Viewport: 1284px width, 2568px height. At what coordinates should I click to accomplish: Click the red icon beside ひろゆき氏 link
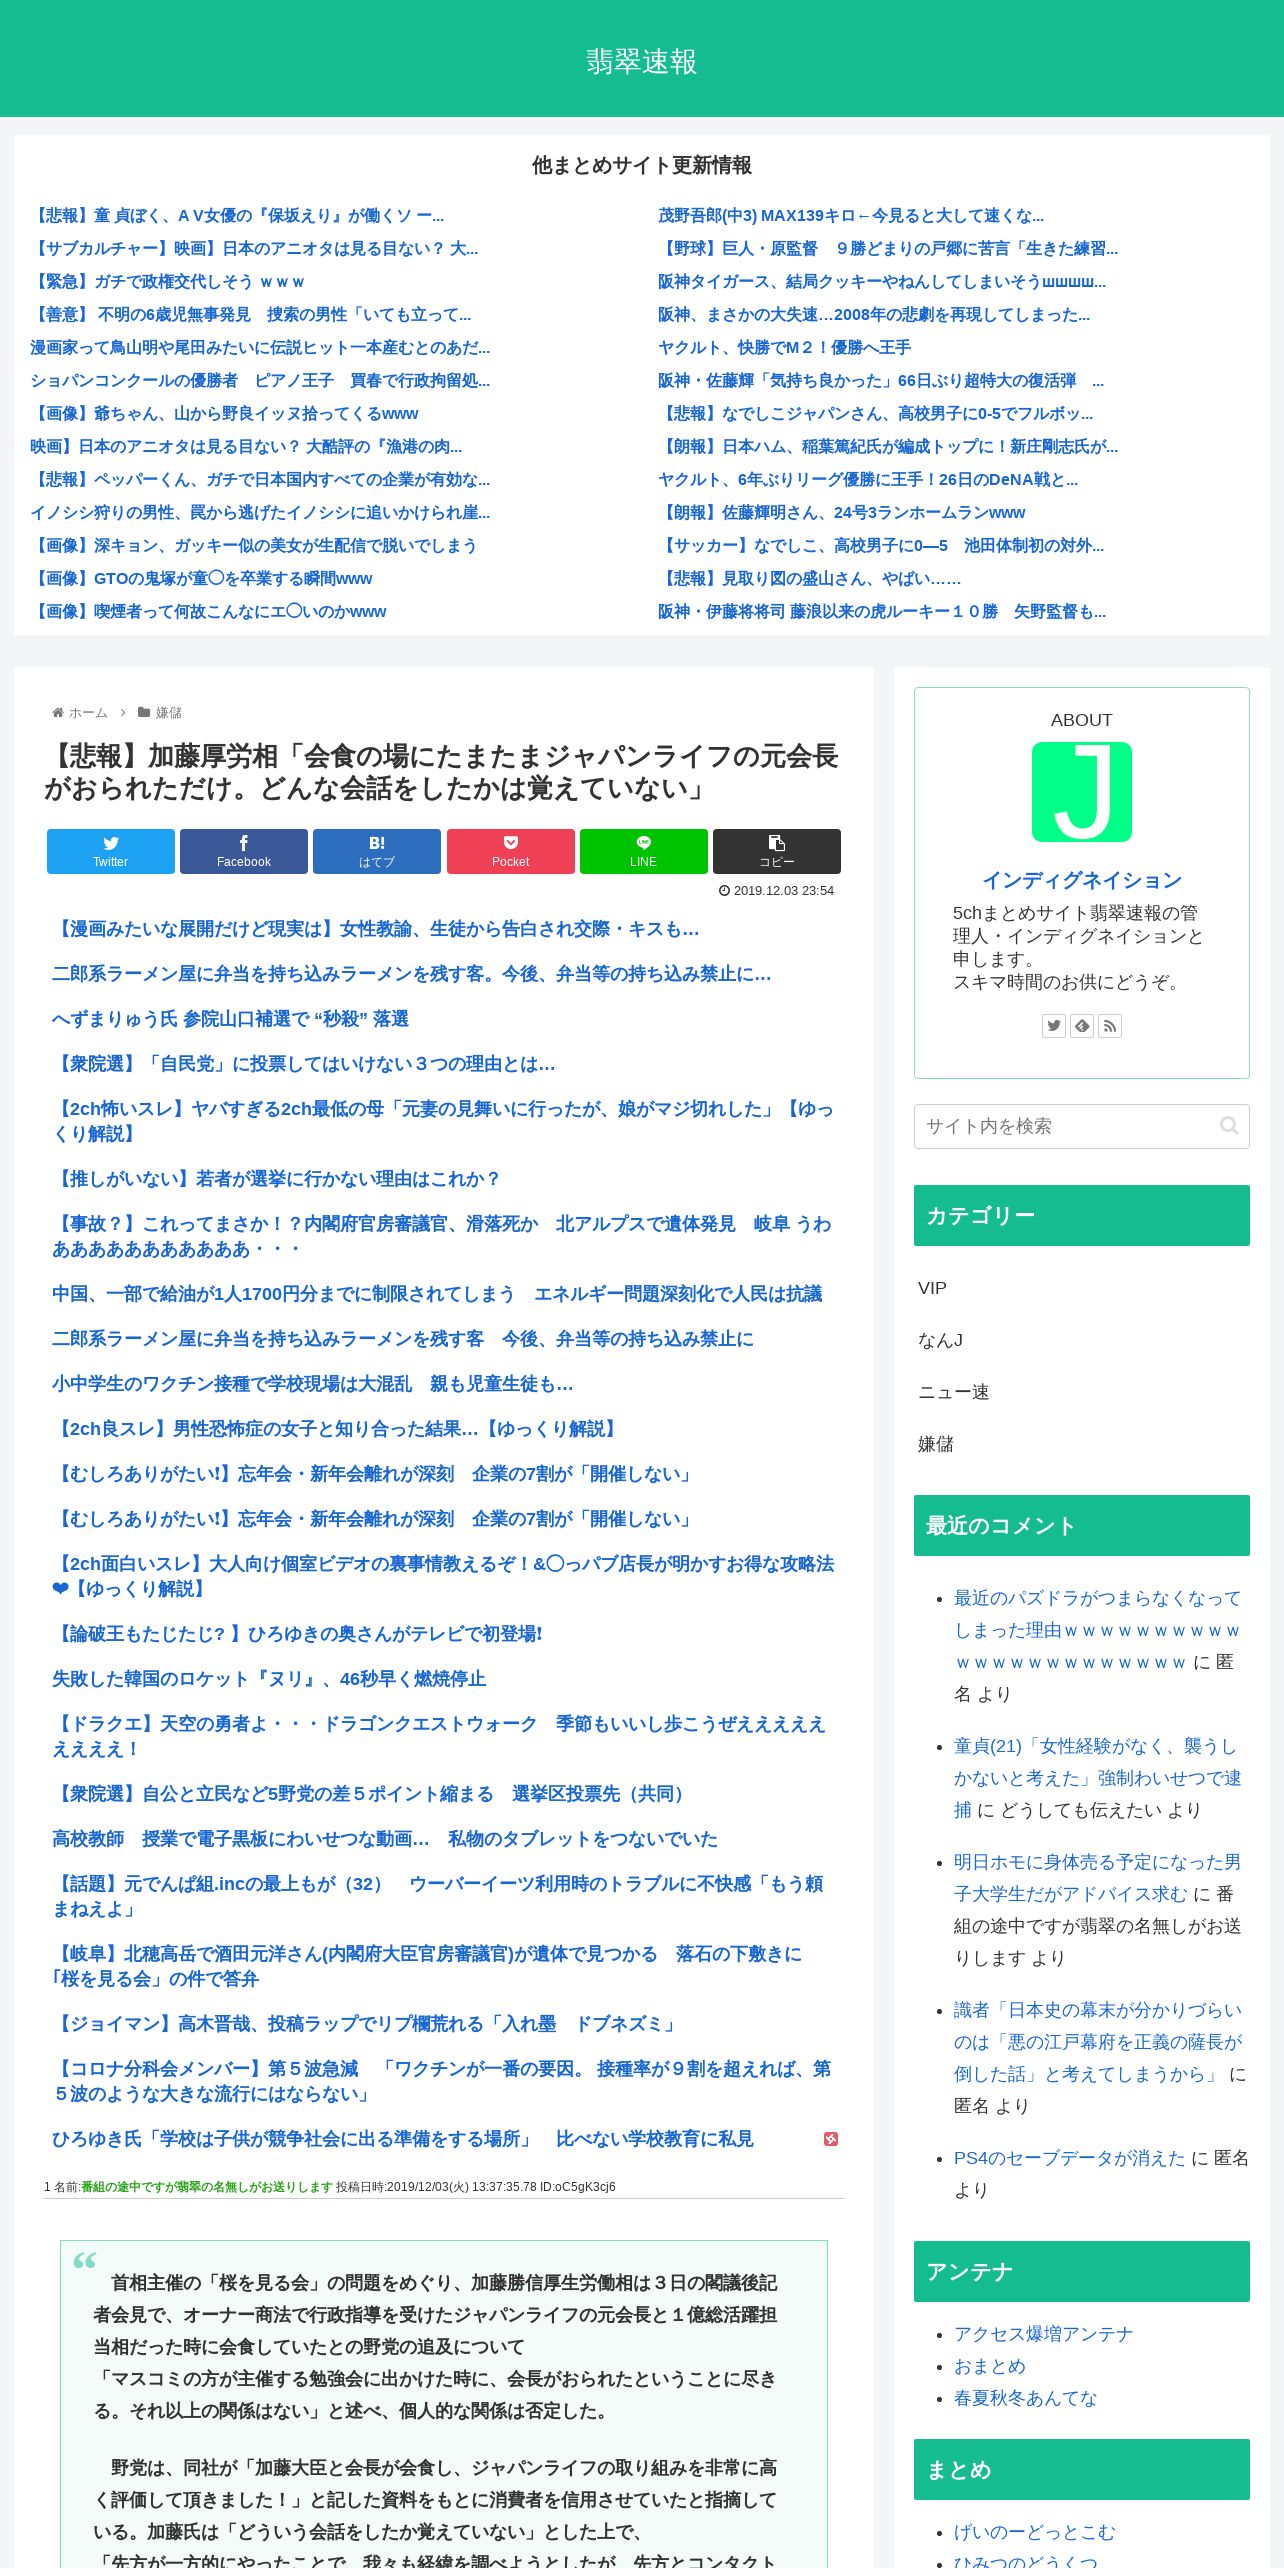click(831, 2139)
